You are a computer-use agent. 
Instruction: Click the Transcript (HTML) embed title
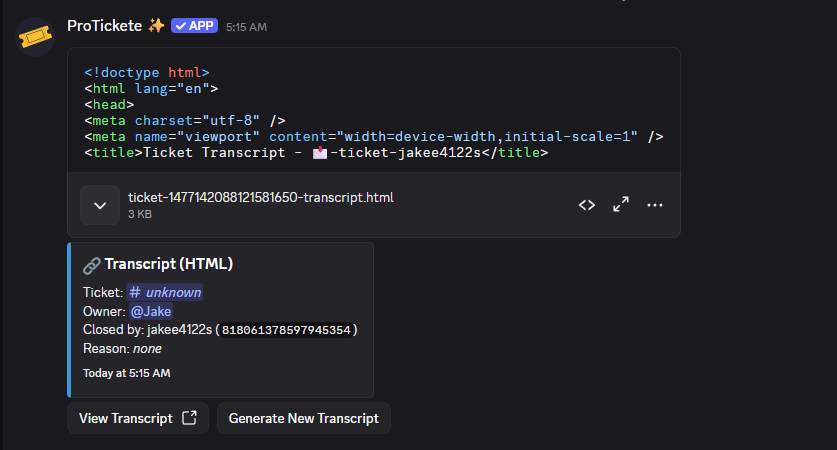(168, 264)
